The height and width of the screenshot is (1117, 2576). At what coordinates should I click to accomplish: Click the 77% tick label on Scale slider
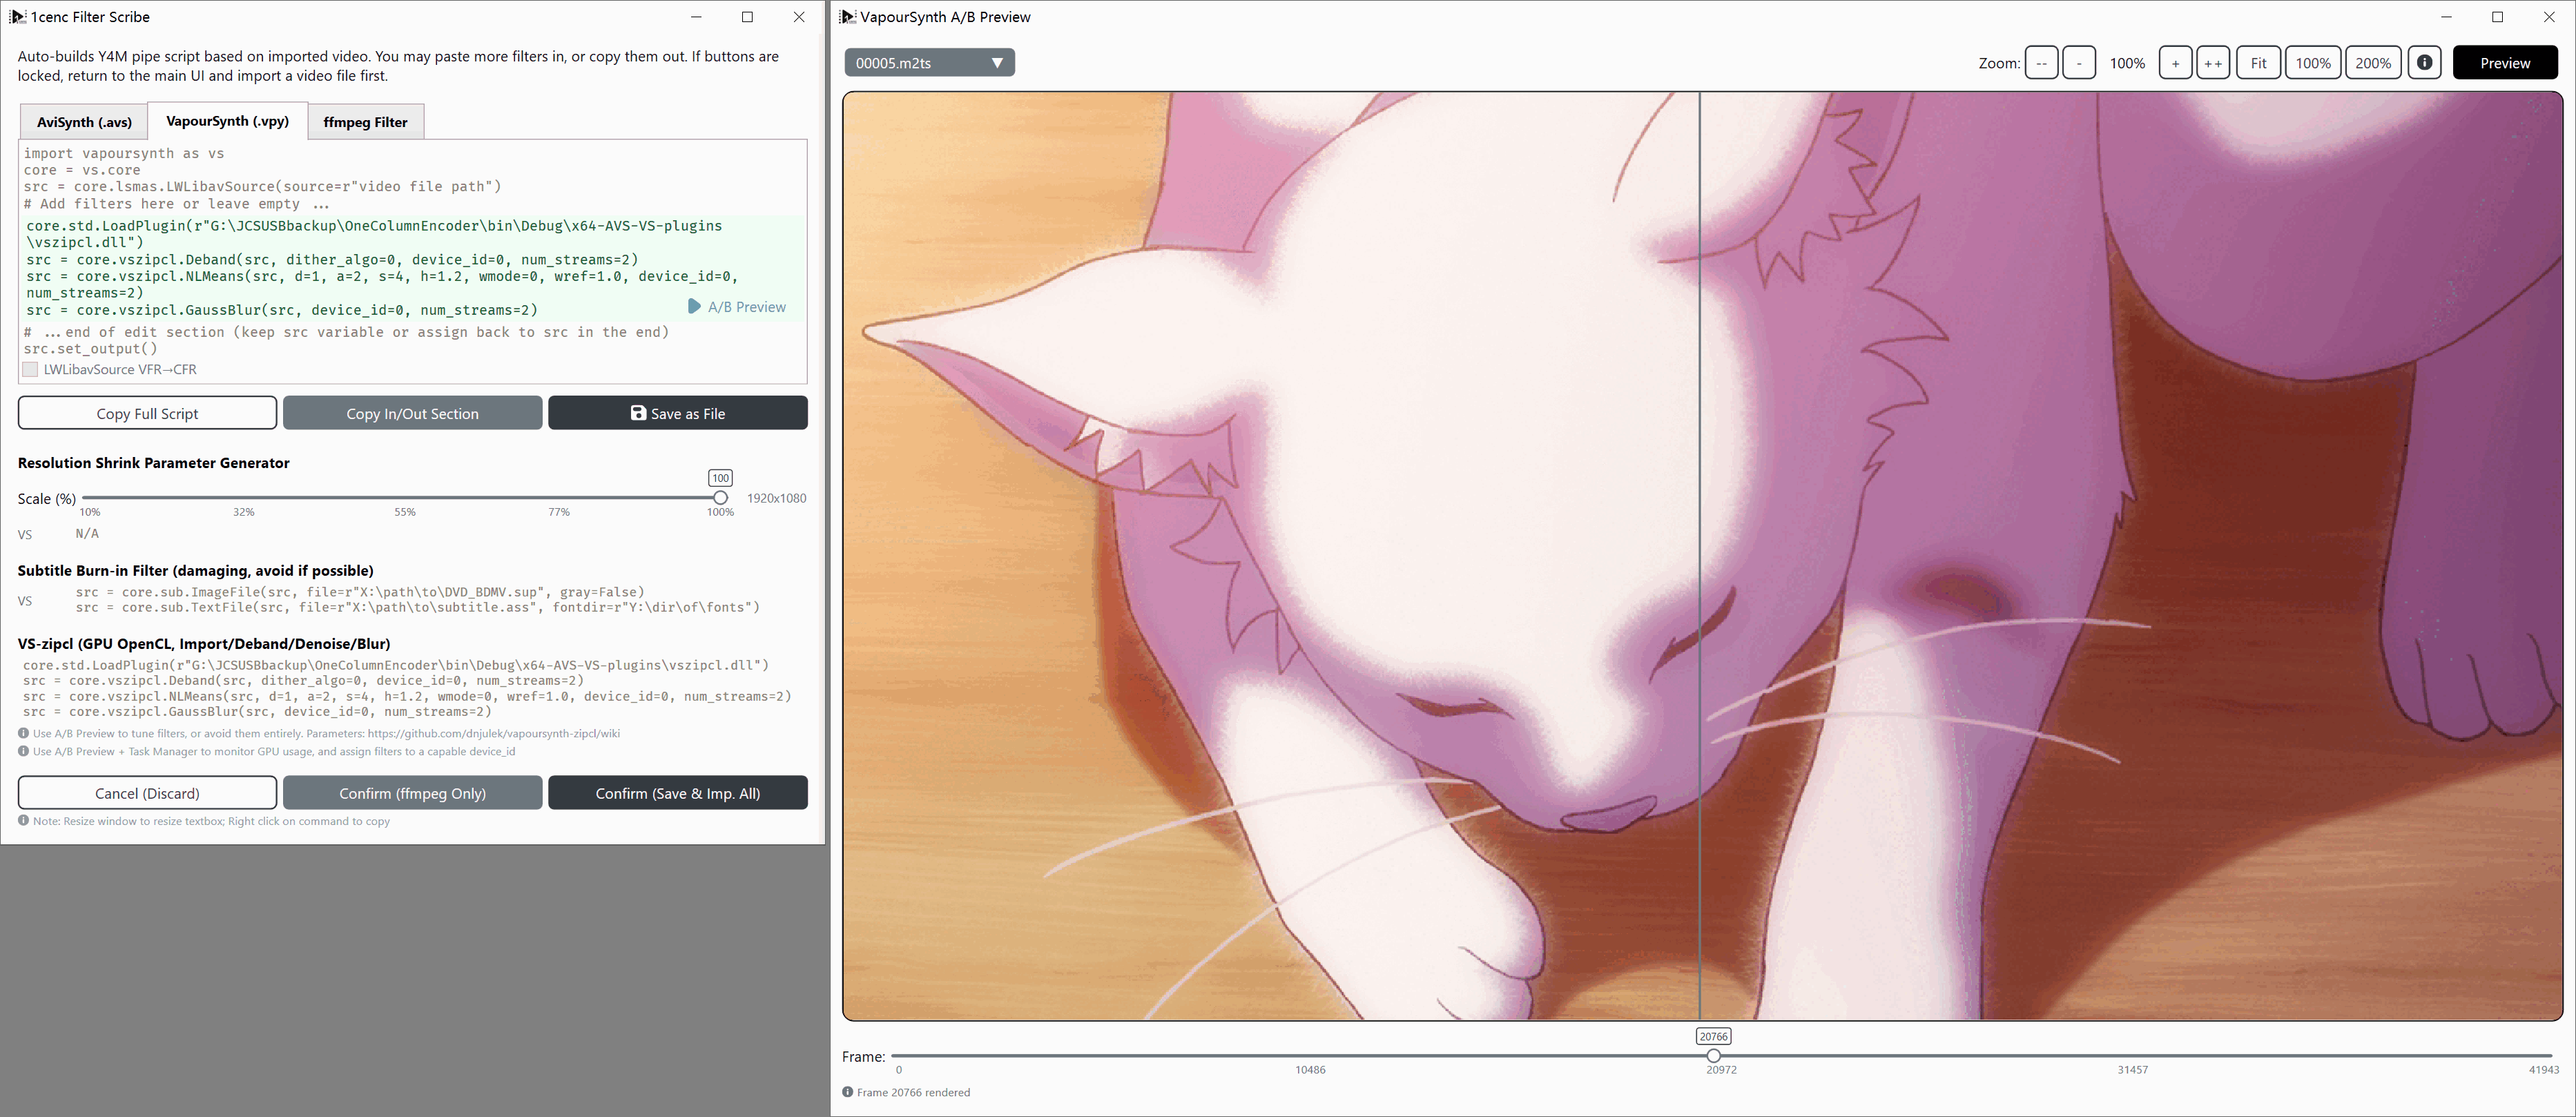tap(559, 512)
